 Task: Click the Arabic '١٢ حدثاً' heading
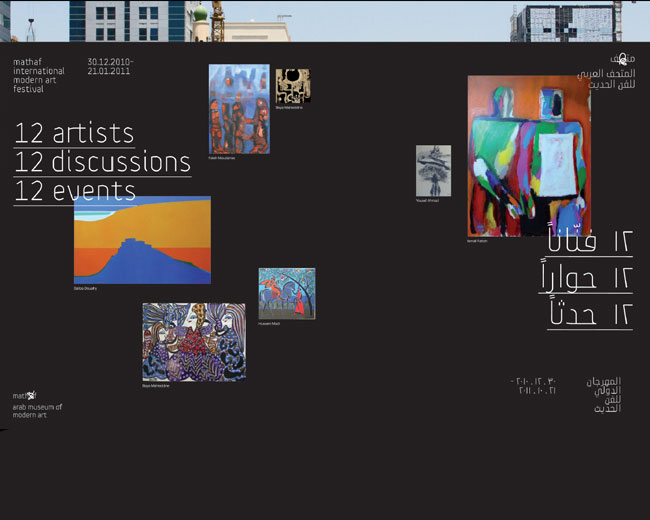click(591, 313)
